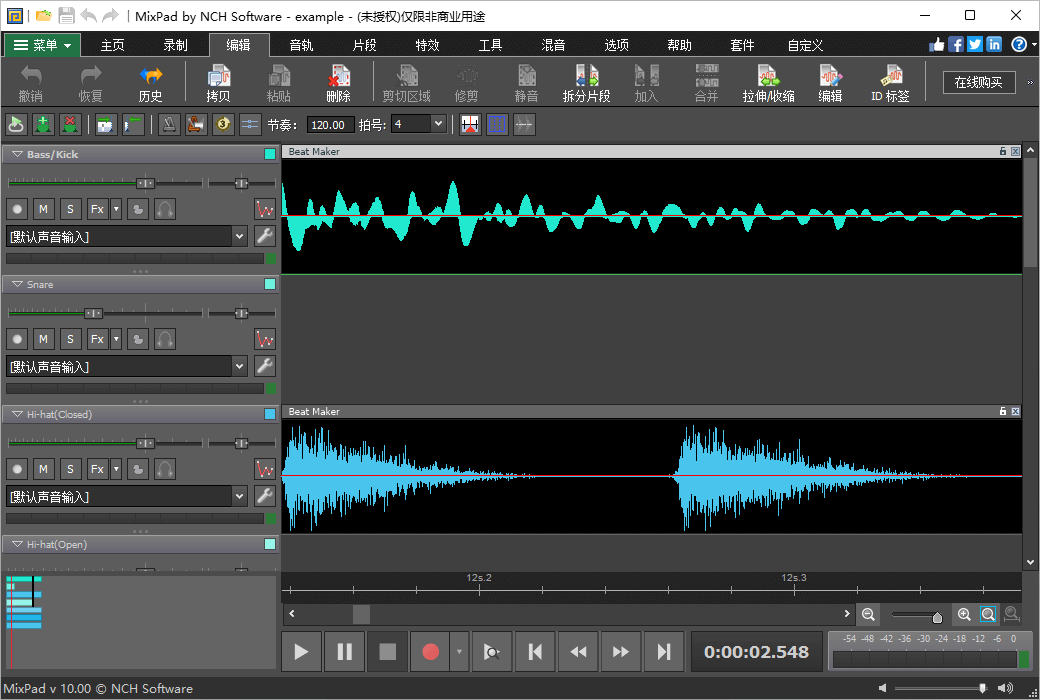Open input dropdown on Snare track

(239, 366)
